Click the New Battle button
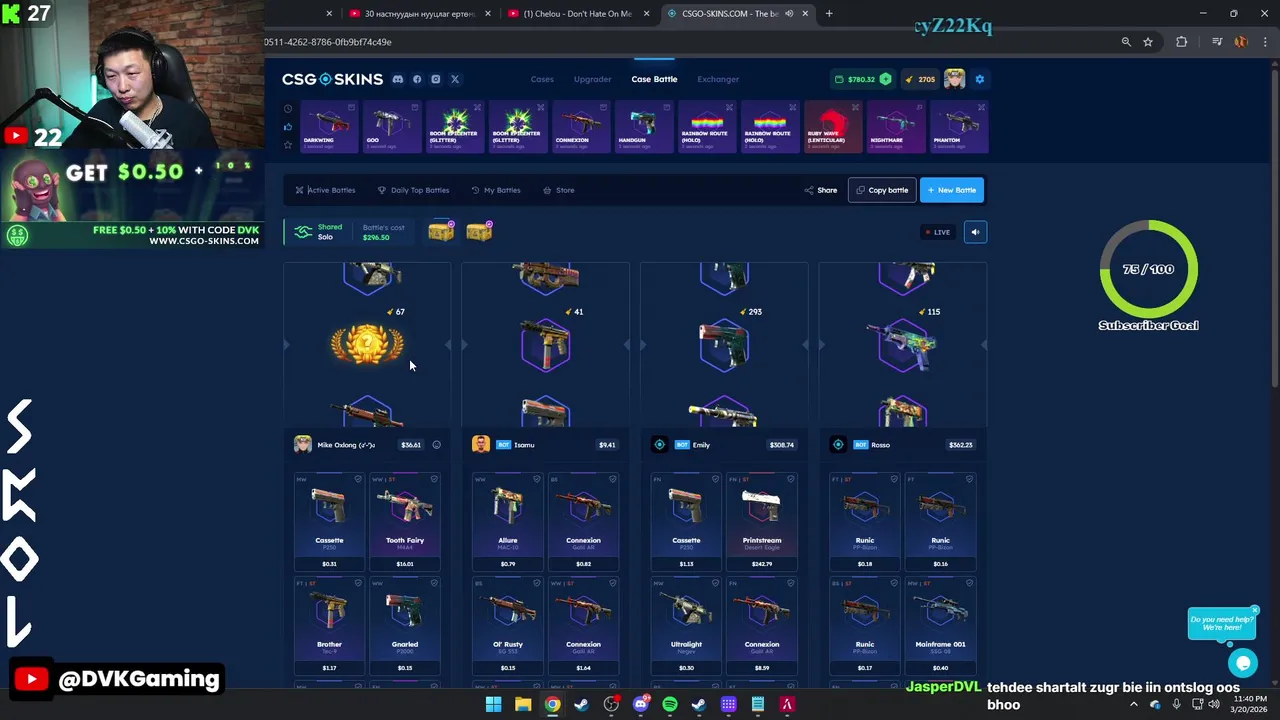1280x720 pixels. pyautogui.click(x=951, y=190)
